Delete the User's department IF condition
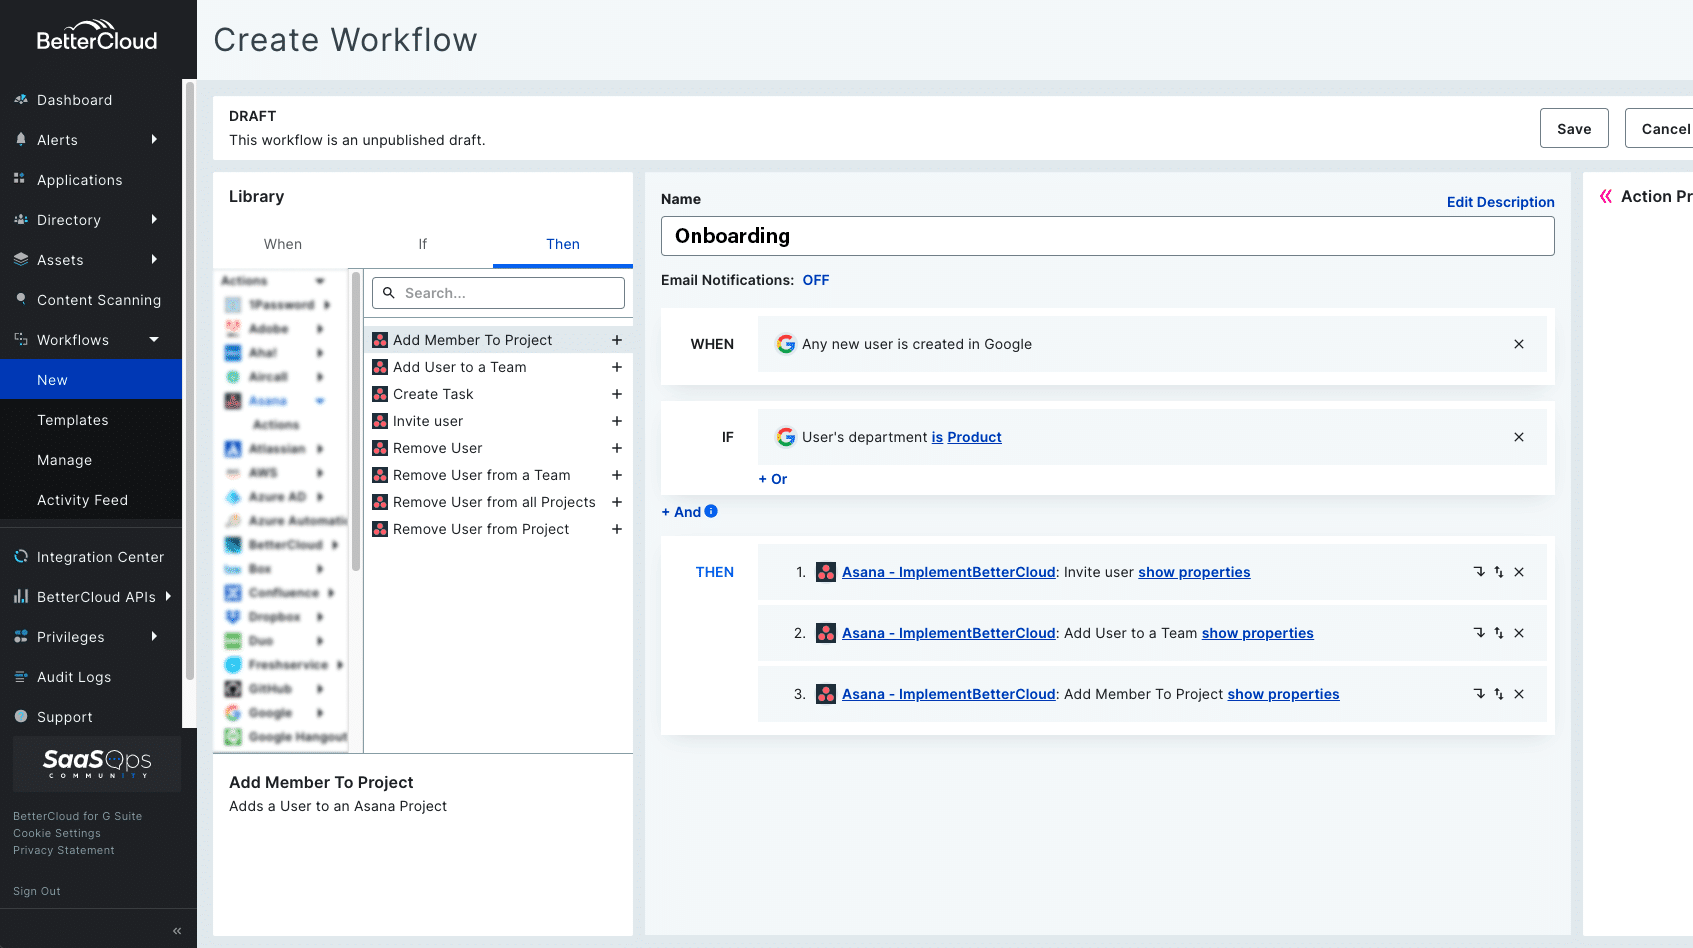Screen dimensions: 1693x948 (x=1519, y=437)
